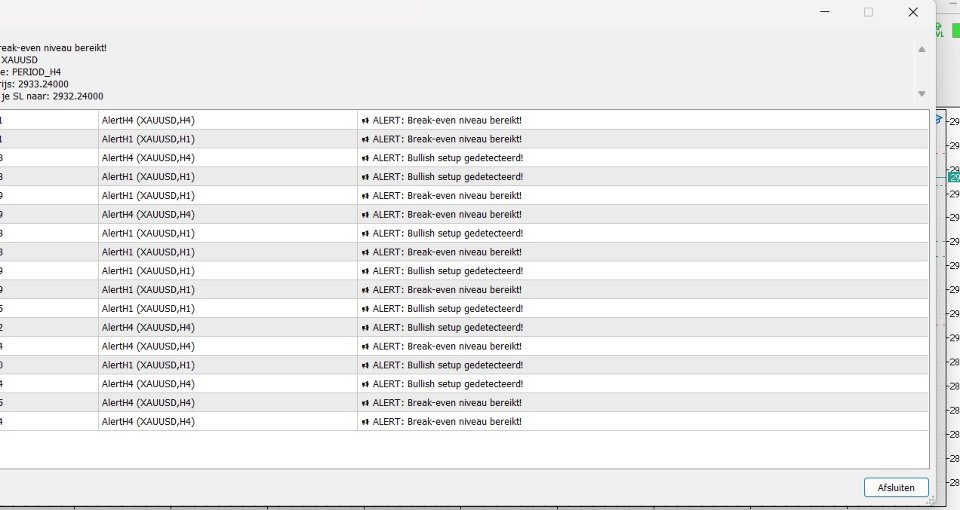The width and height of the screenshot is (960, 510).
Task: Click megaphone icon in the bottom alert row
Action: click(366, 422)
